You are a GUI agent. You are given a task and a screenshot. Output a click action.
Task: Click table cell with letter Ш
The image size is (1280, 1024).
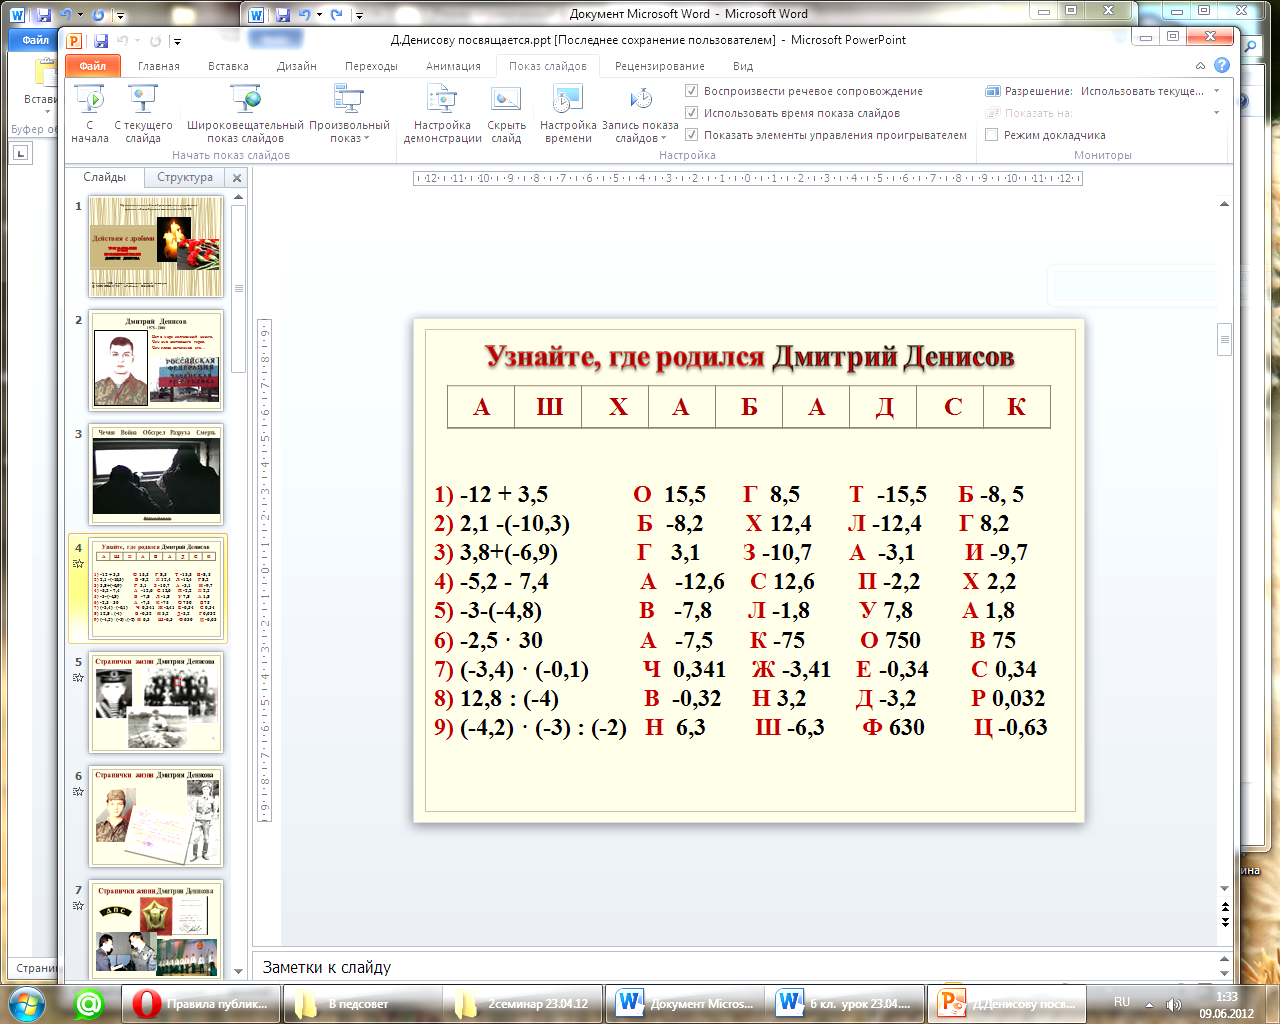click(549, 407)
